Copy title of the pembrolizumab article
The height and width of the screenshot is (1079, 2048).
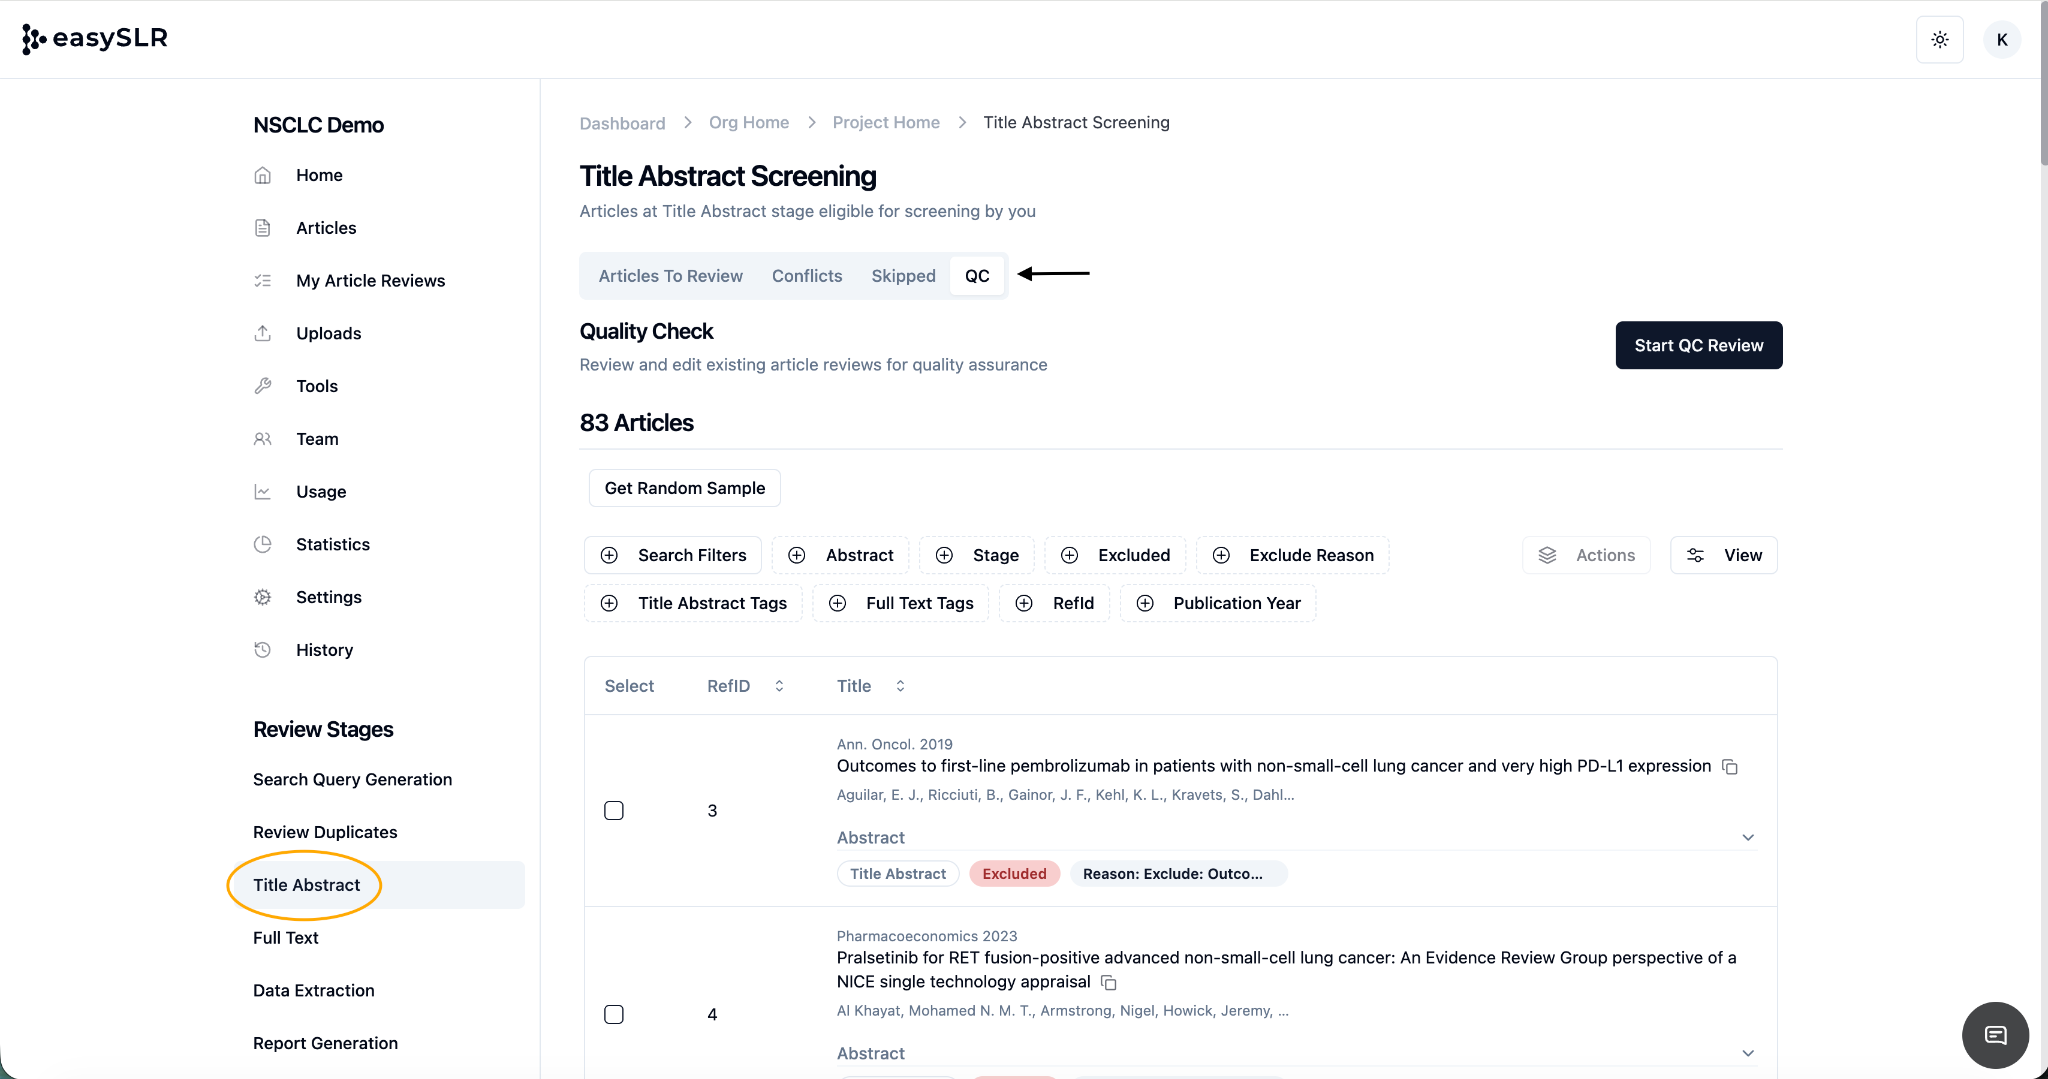pyautogui.click(x=1730, y=767)
